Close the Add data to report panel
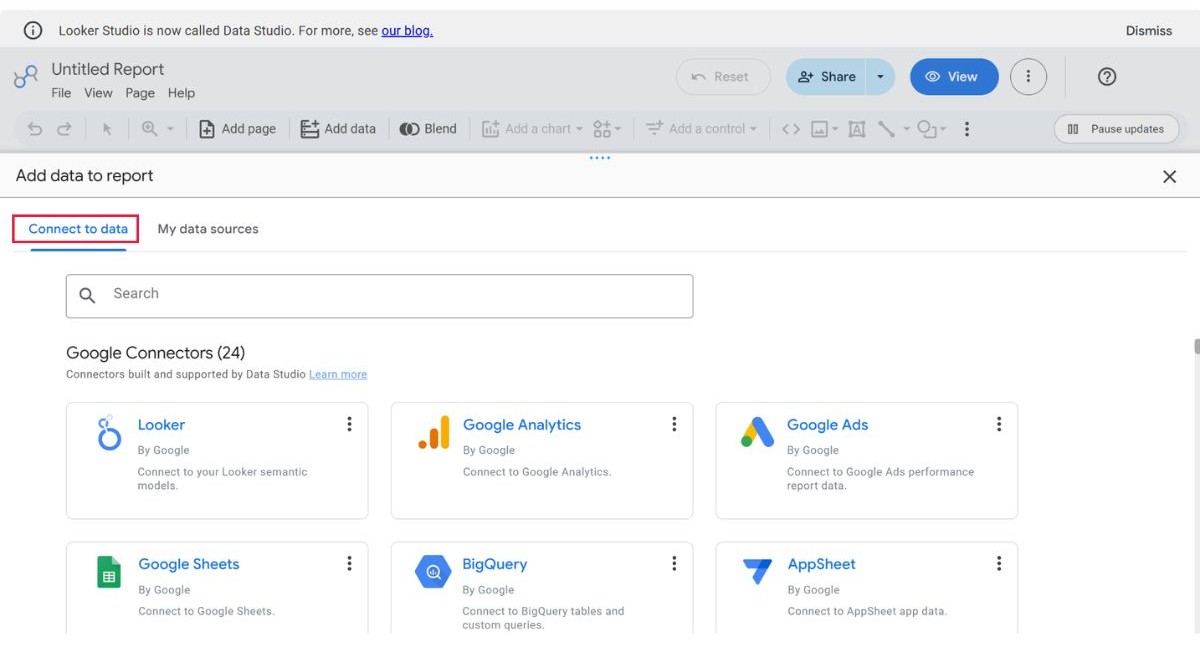 1169,176
